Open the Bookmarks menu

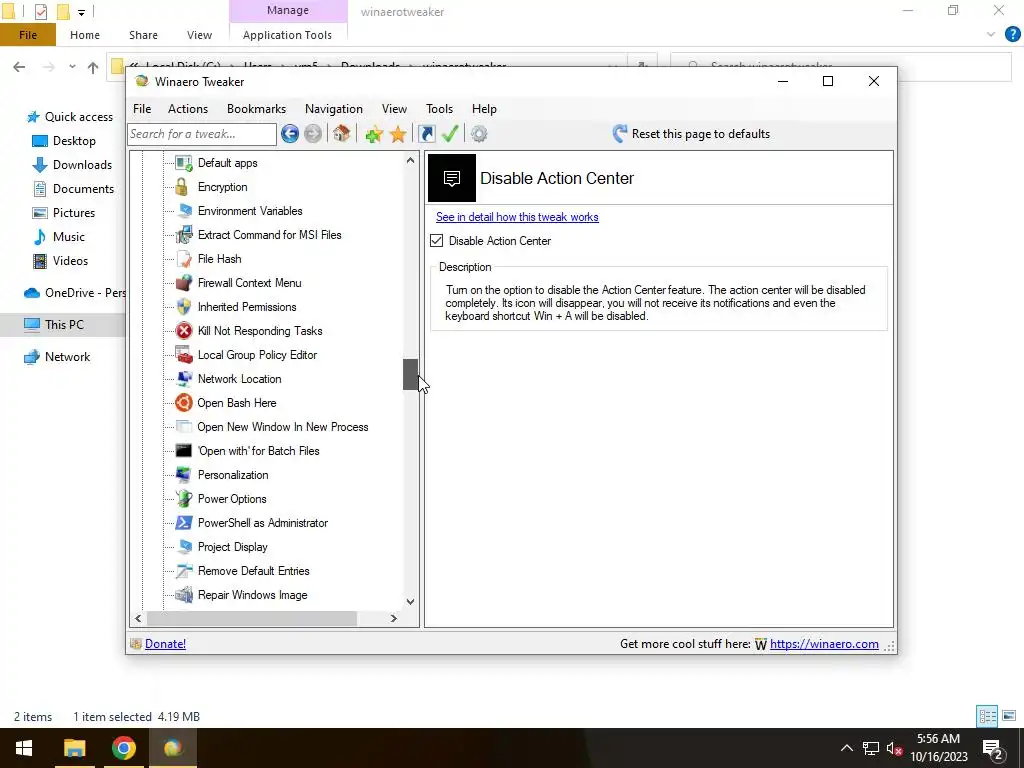(257, 109)
